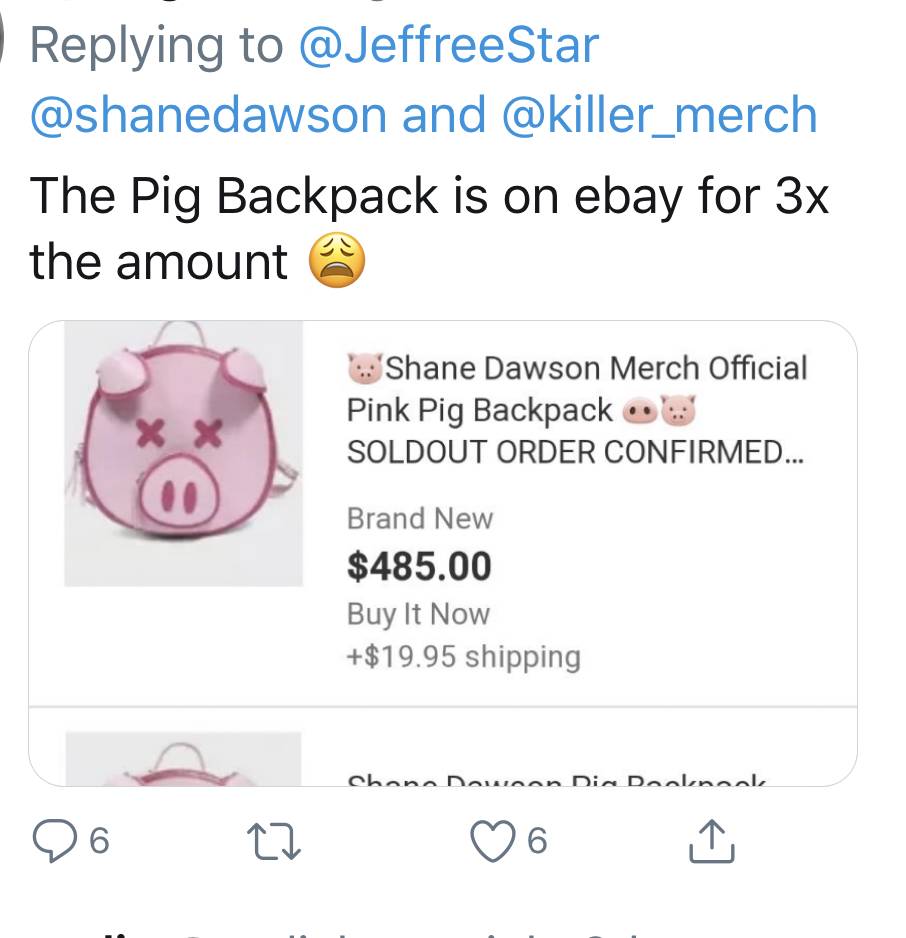This screenshot has height=938, width=906.
Task: Tap the reply speech bubble icon
Action: [54, 841]
